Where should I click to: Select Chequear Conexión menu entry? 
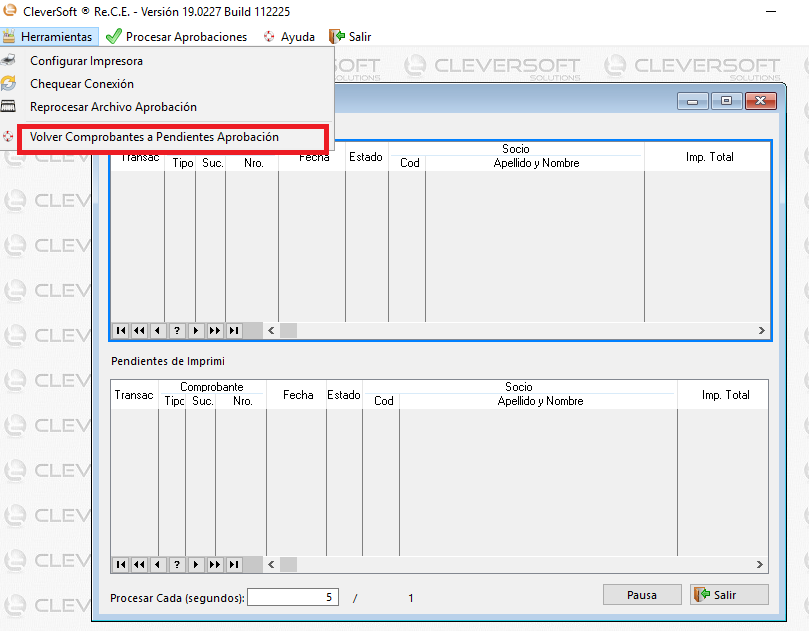(x=82, y=84)
